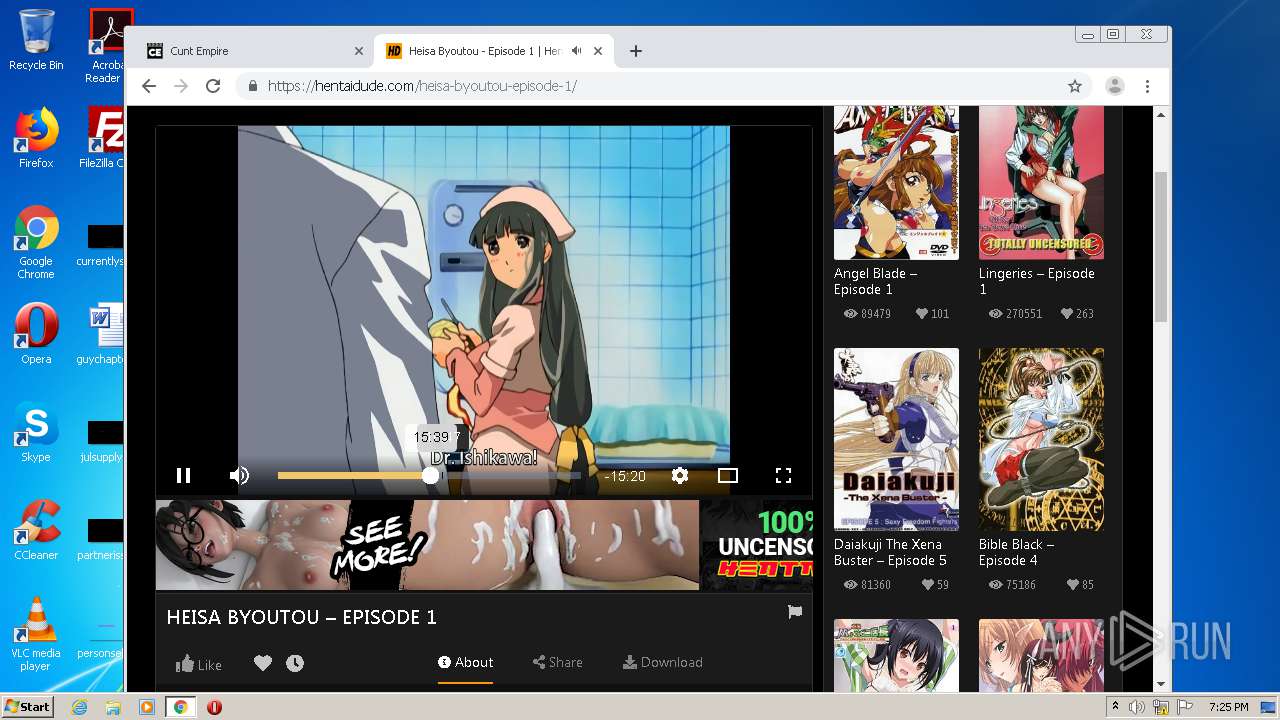
Task: Open Internet Explorer from the taskbar
Action: [x=80, y=707]
